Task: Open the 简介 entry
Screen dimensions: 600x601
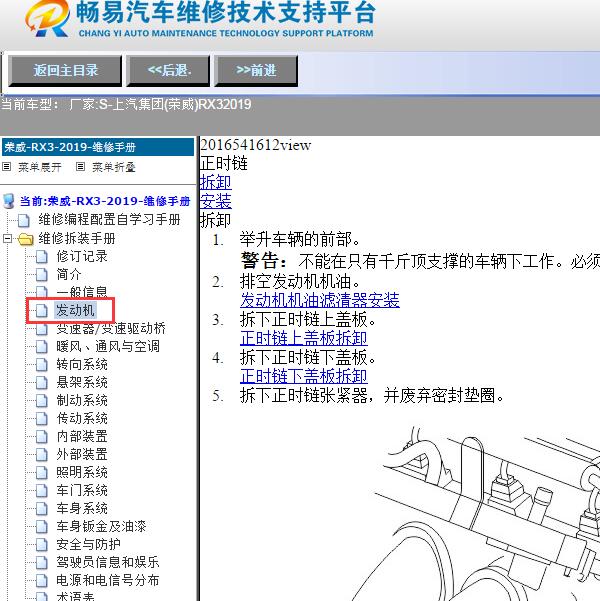Action: coord(69,274)
